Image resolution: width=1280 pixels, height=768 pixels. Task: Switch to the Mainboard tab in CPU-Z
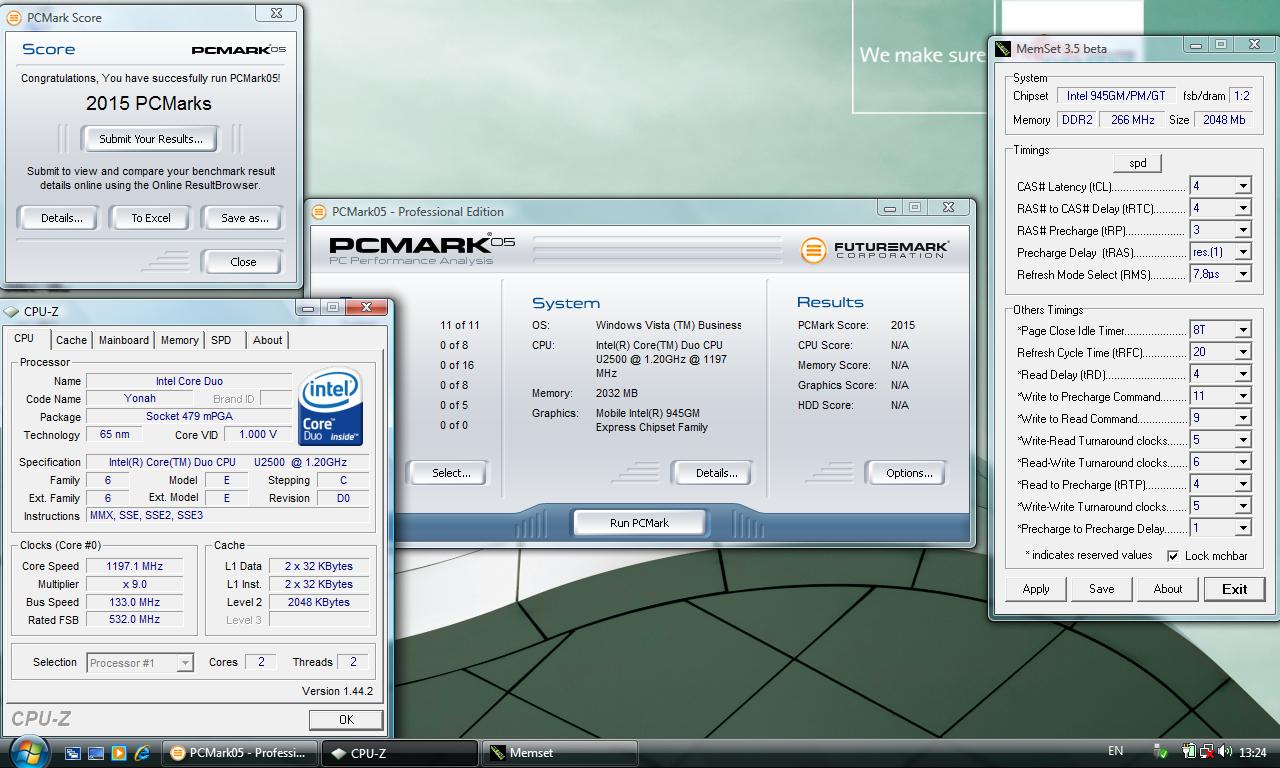pos(124,340)
